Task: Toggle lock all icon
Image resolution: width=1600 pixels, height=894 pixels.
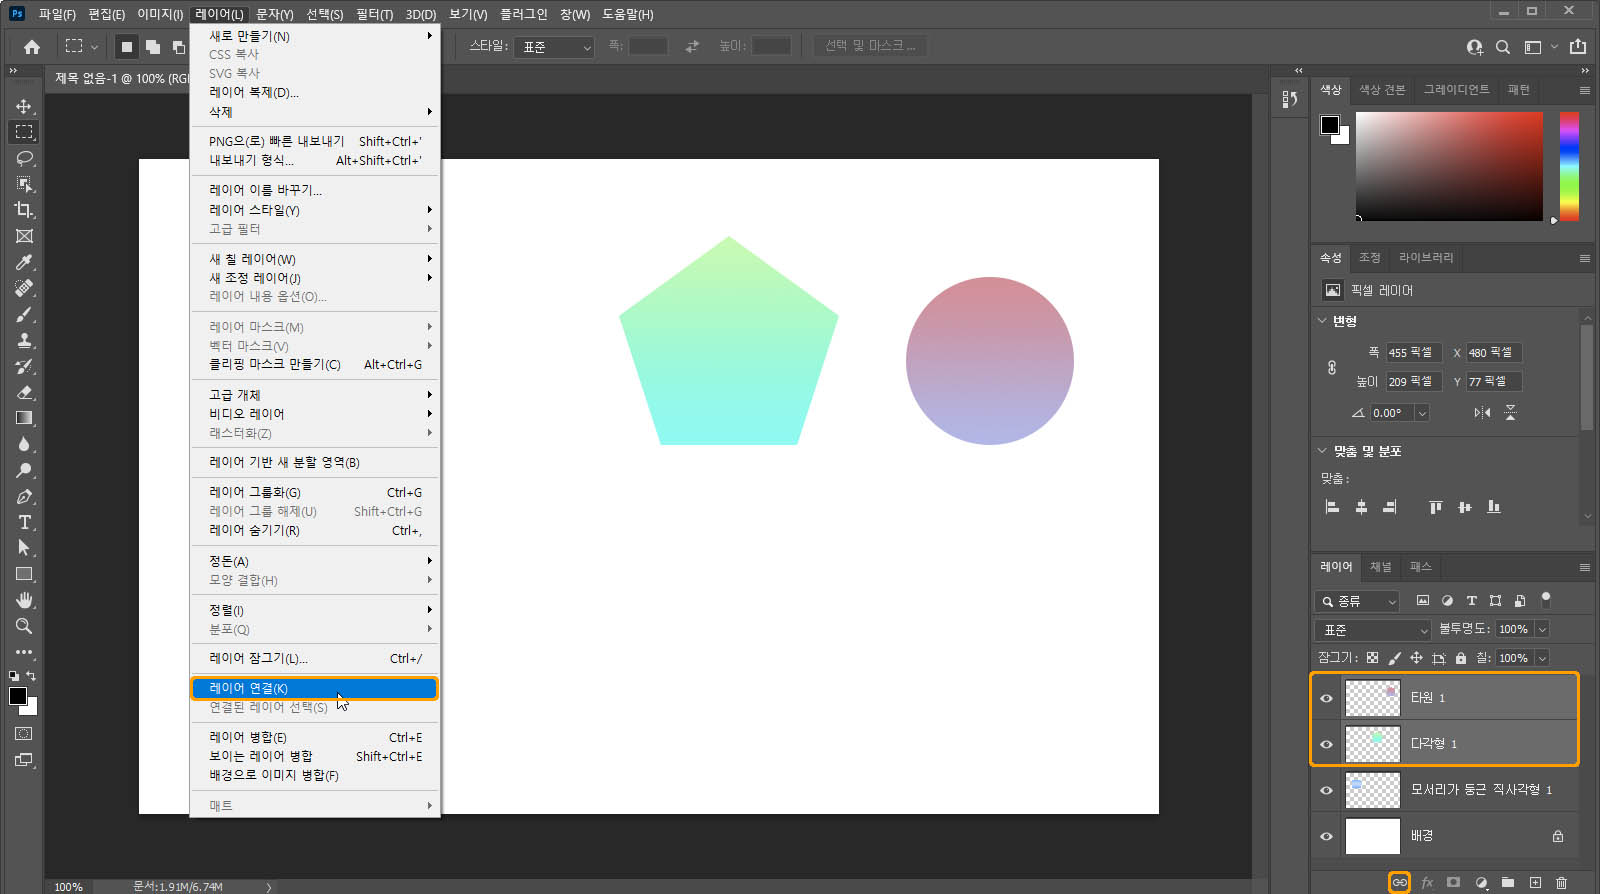Action: click(x=1461, y=658)
